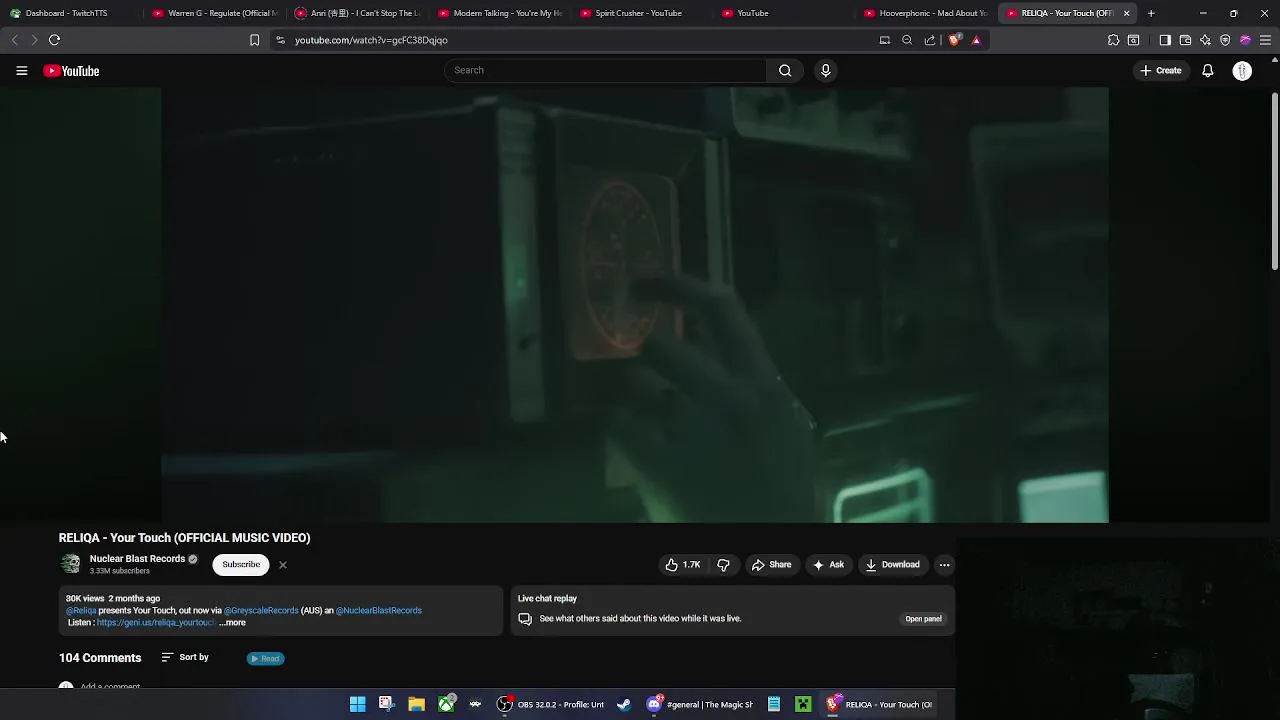The height and width of the screenshot is (720, 1280).
Task: Switch to Anri I Can't Stop tab
Action: click(x=356, y=13)
